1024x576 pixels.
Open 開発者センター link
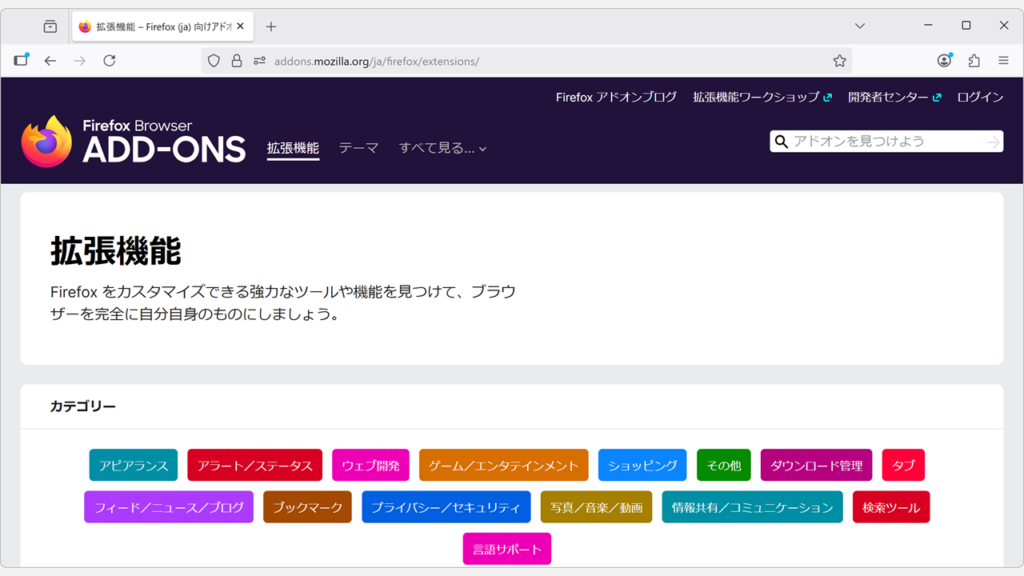pos(894,97)
